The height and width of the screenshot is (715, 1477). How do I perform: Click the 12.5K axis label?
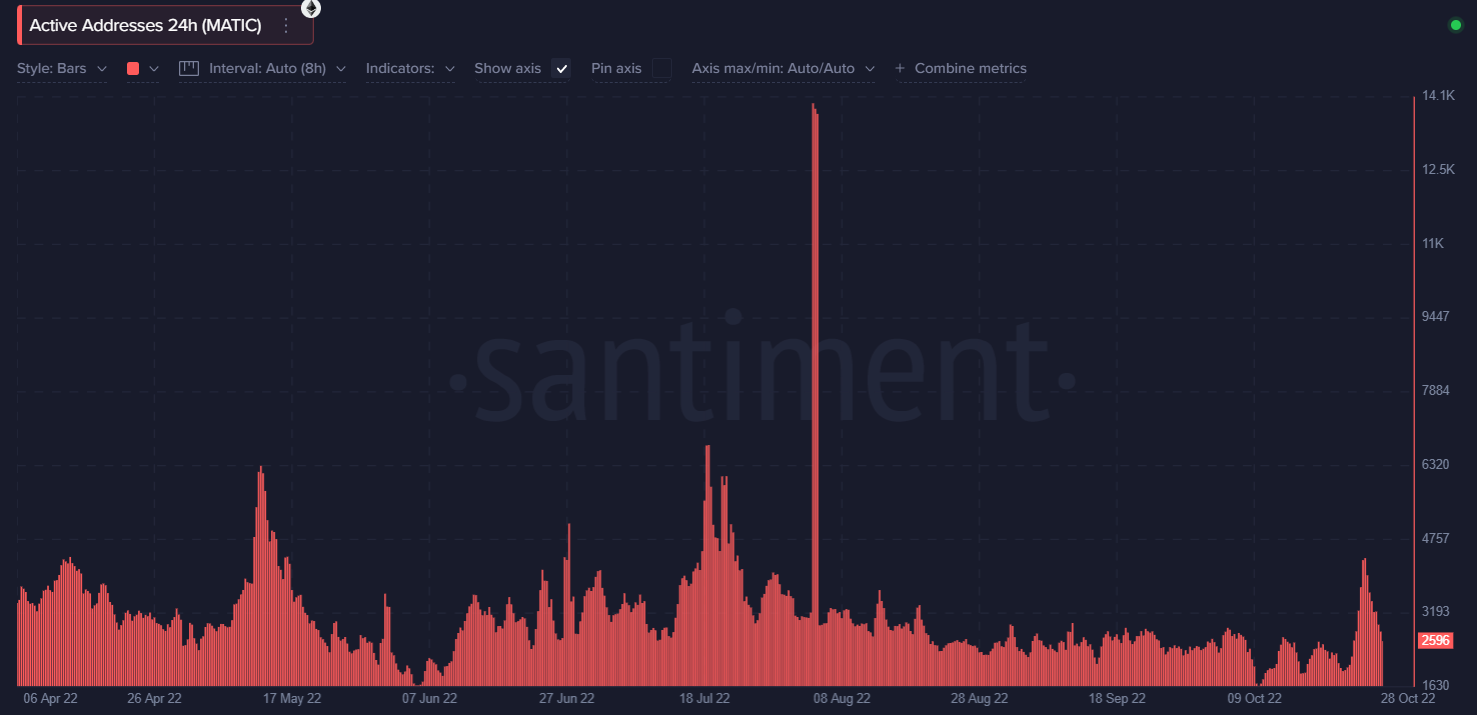tap(1439, 170)
